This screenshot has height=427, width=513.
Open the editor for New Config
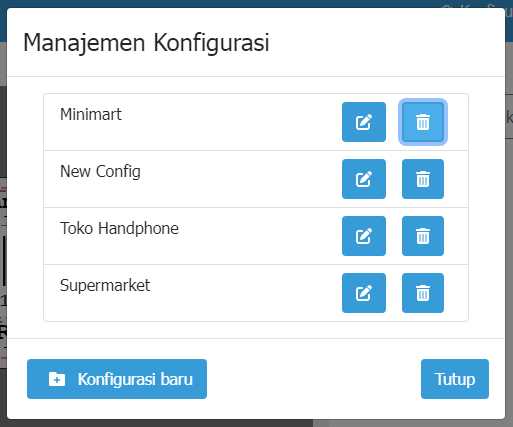(364, 179)
